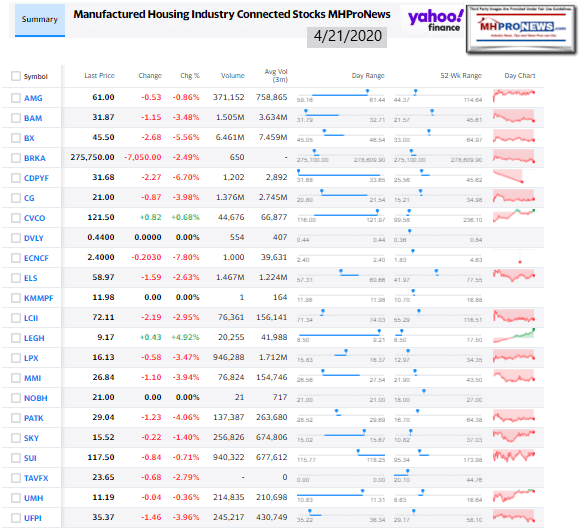The height and width of the screenshot is (531, 580).
Task: Enable the checkbox next to SKY
Action: coord(16,438)
